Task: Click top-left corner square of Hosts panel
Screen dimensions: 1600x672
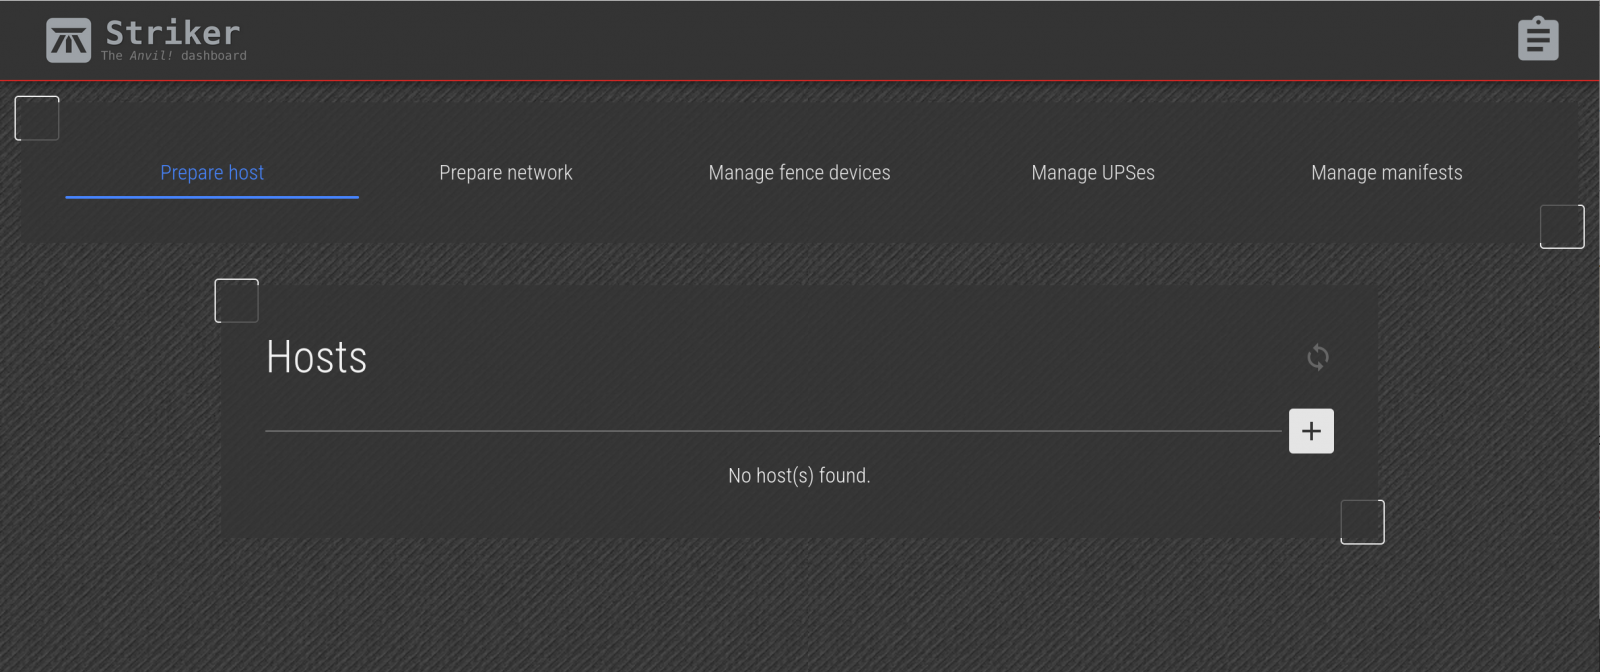Action: (237, 301)
